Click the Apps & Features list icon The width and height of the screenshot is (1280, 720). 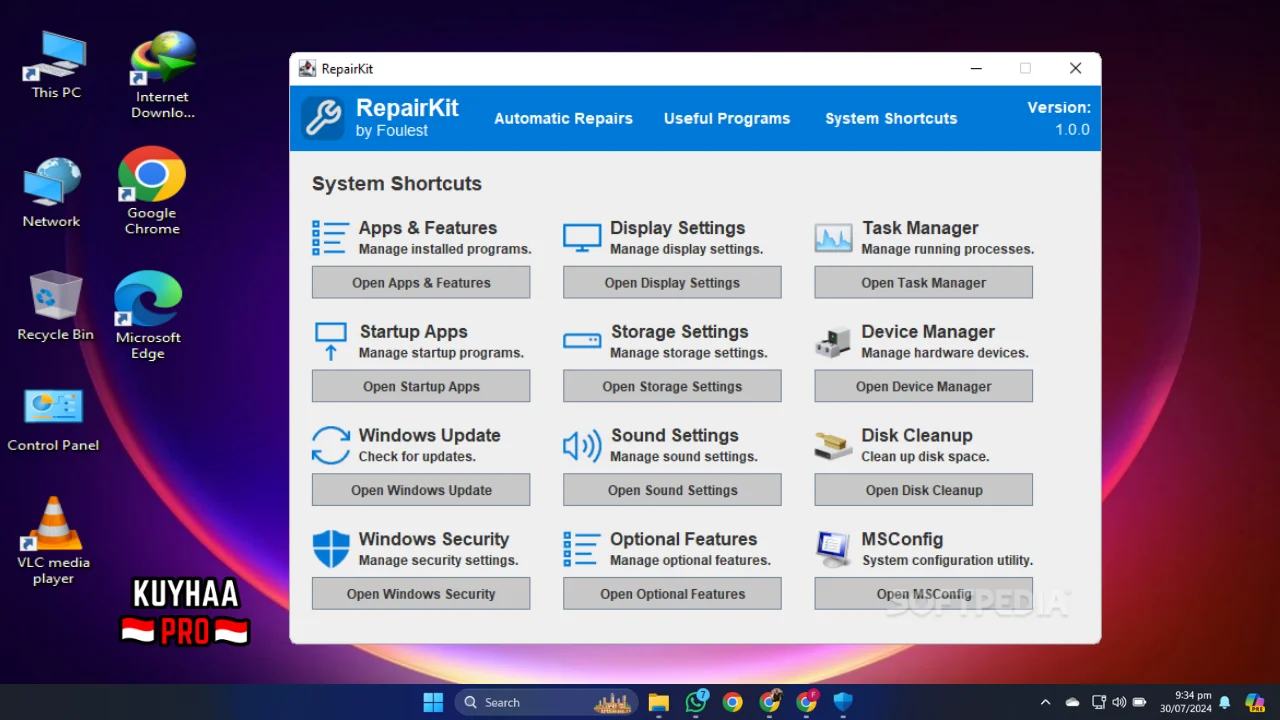(x=330, y=238)
